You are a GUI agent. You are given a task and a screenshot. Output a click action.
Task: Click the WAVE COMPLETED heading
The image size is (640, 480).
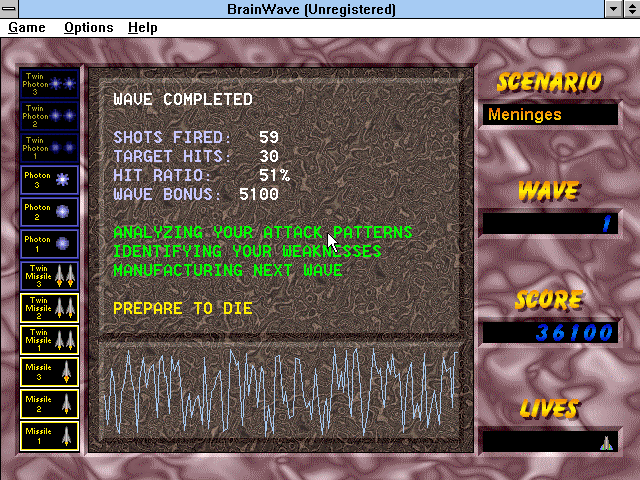[183, 99]
